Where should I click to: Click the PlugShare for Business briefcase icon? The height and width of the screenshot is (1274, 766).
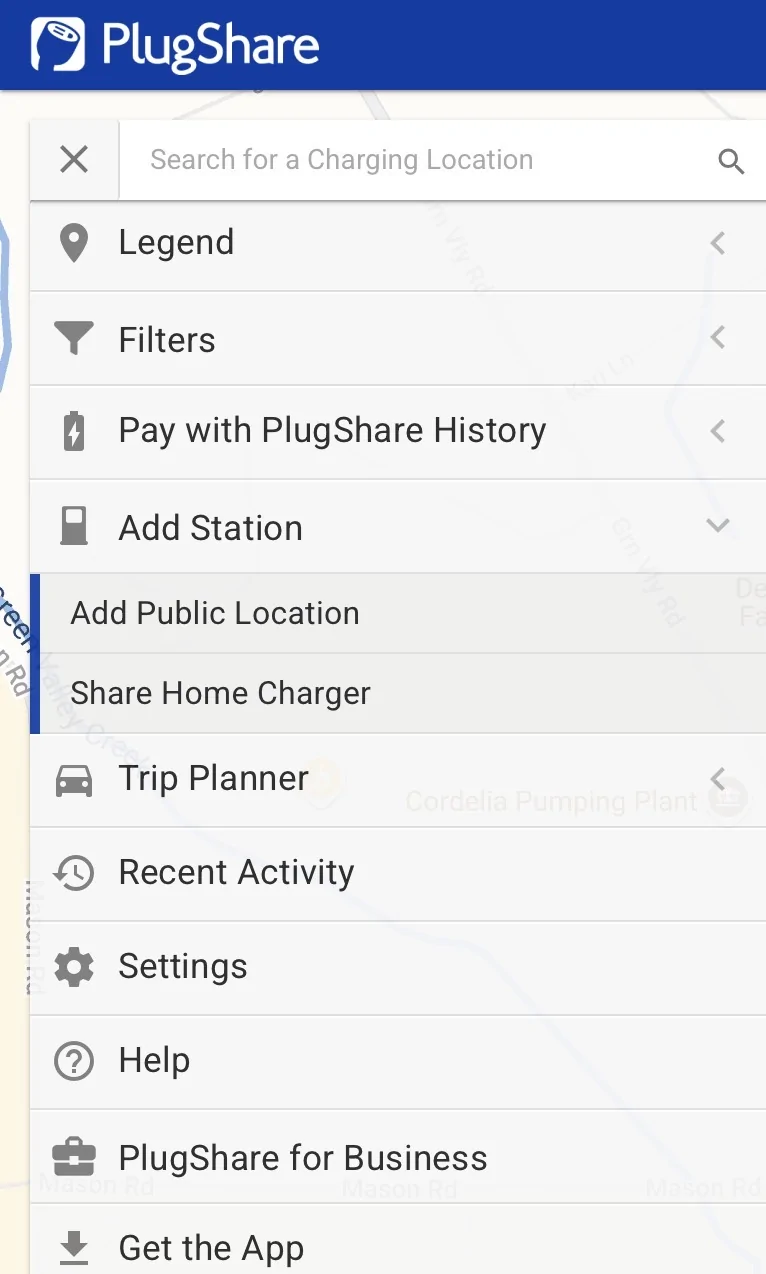[74, 1157]
